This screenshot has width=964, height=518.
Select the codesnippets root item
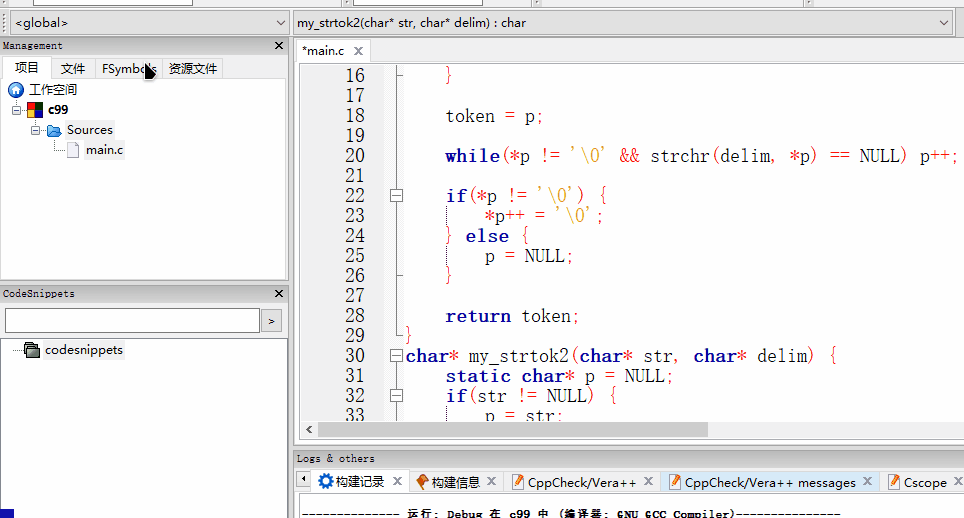click(84, 350)
